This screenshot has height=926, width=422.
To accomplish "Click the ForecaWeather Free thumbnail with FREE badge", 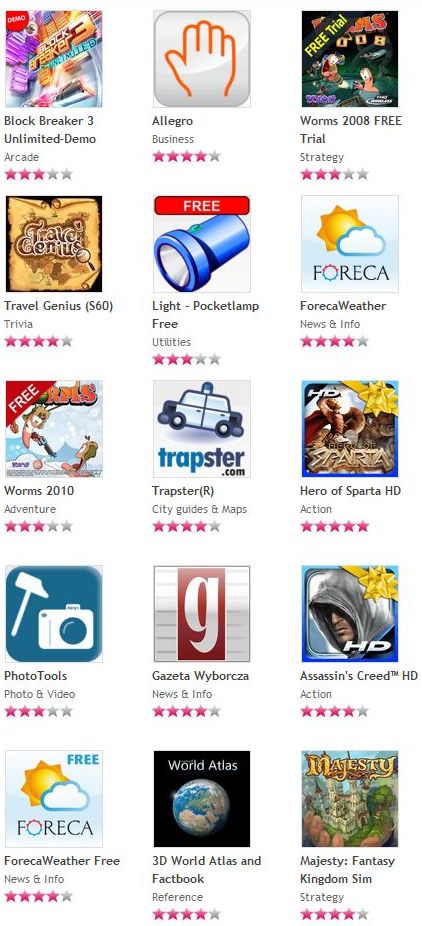I will [54, 799].
